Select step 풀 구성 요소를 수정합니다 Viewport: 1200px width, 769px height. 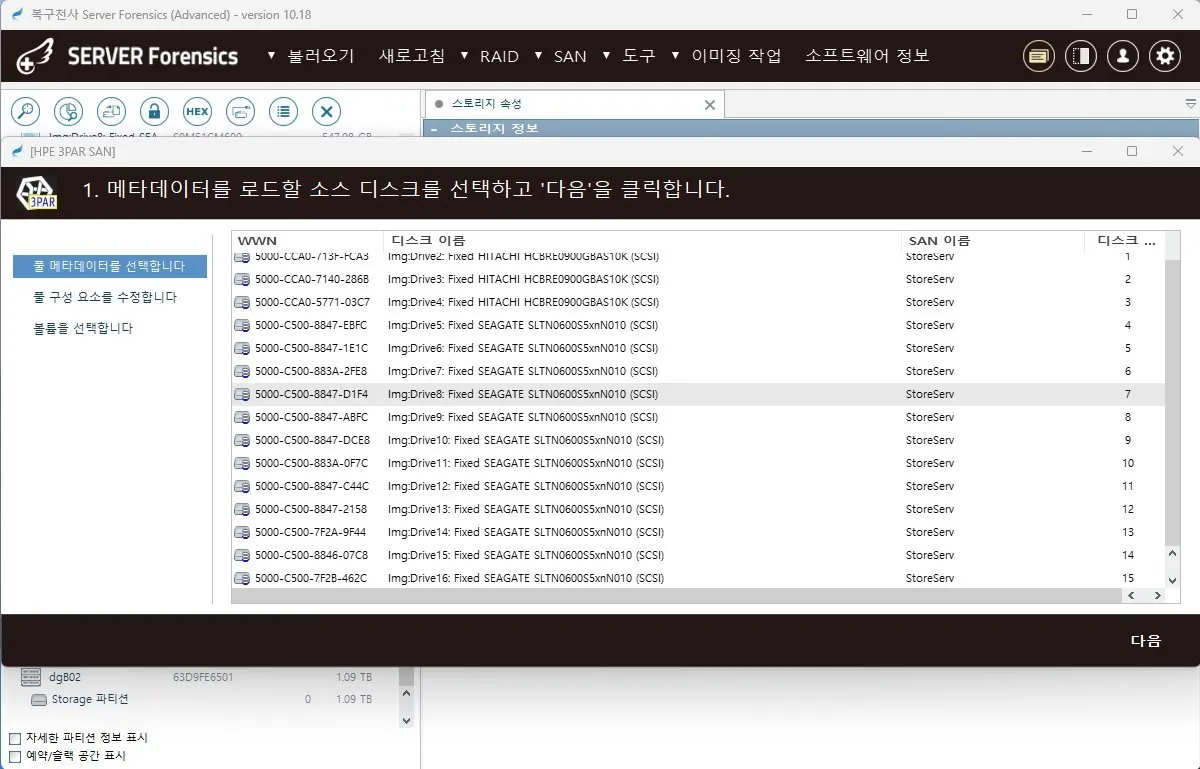[105, 297]
